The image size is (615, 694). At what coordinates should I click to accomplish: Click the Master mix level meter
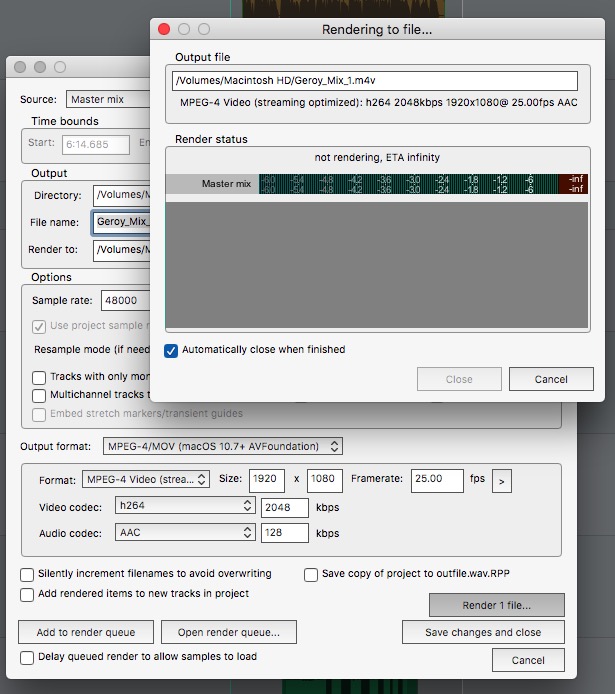tap(423, 184)
